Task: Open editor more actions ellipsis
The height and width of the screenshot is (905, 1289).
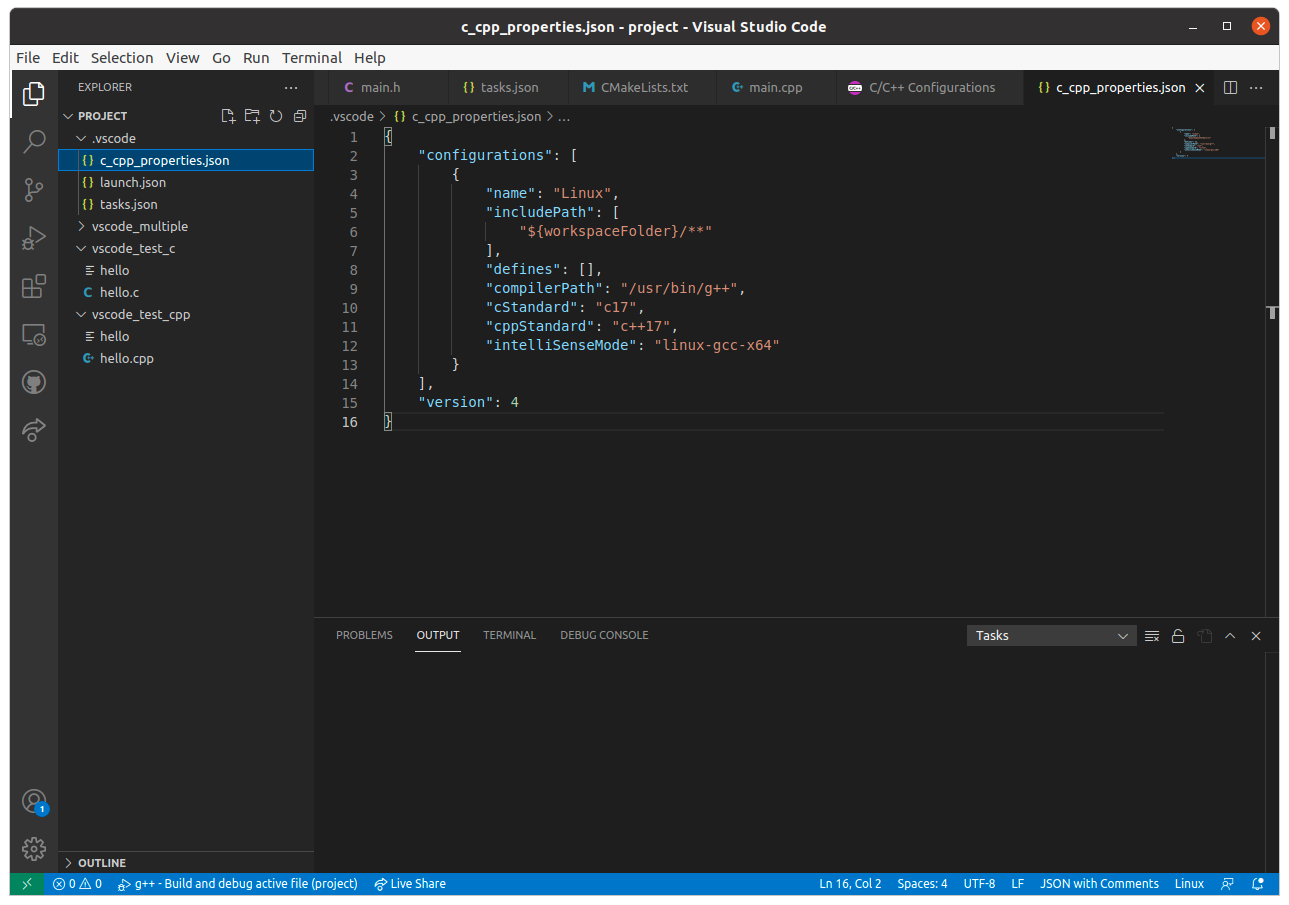Action: (x=1257, y=87)
